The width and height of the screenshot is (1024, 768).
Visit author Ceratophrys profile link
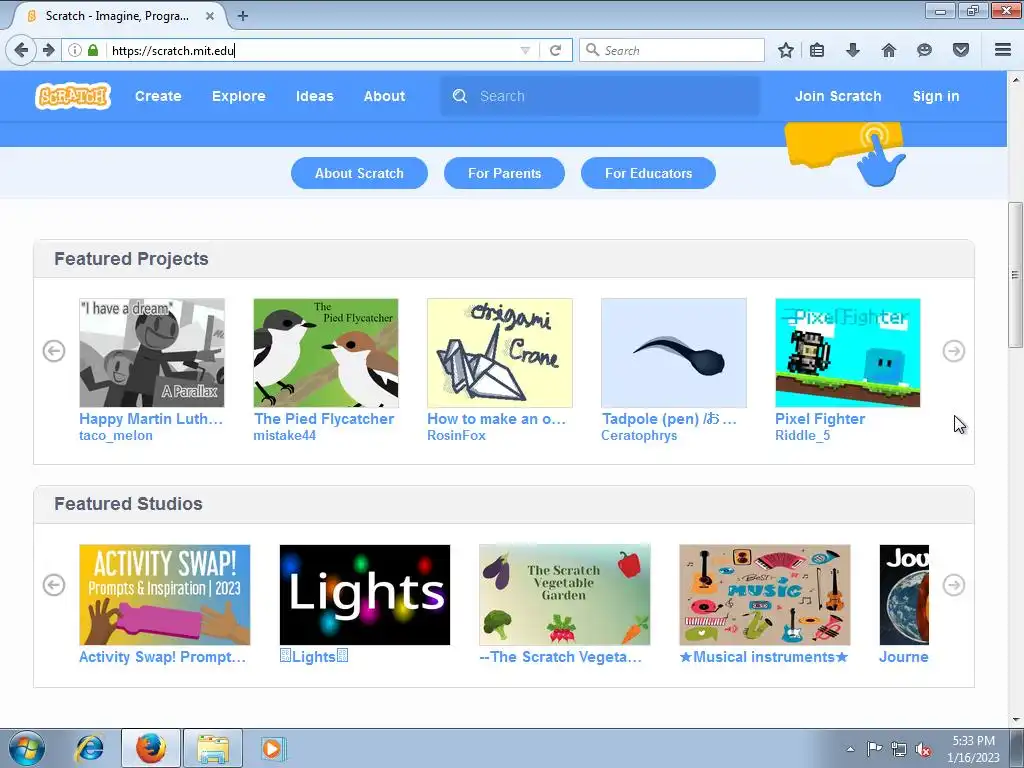[x=639, y=436]
